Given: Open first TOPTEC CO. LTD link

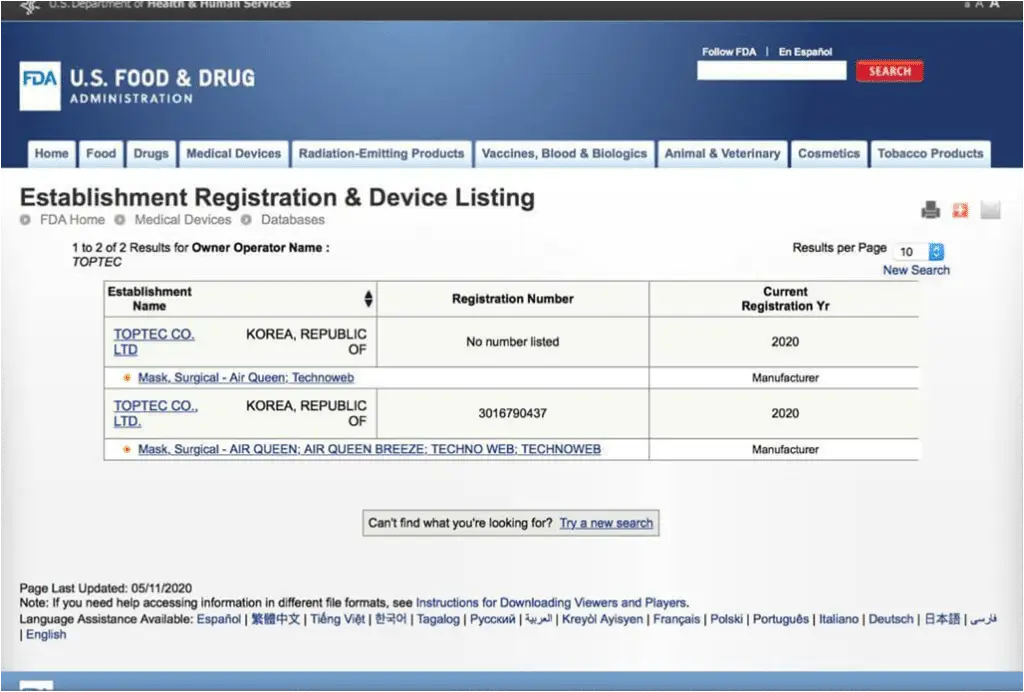Looking at the screenshot, I should [x=154, y=342].
